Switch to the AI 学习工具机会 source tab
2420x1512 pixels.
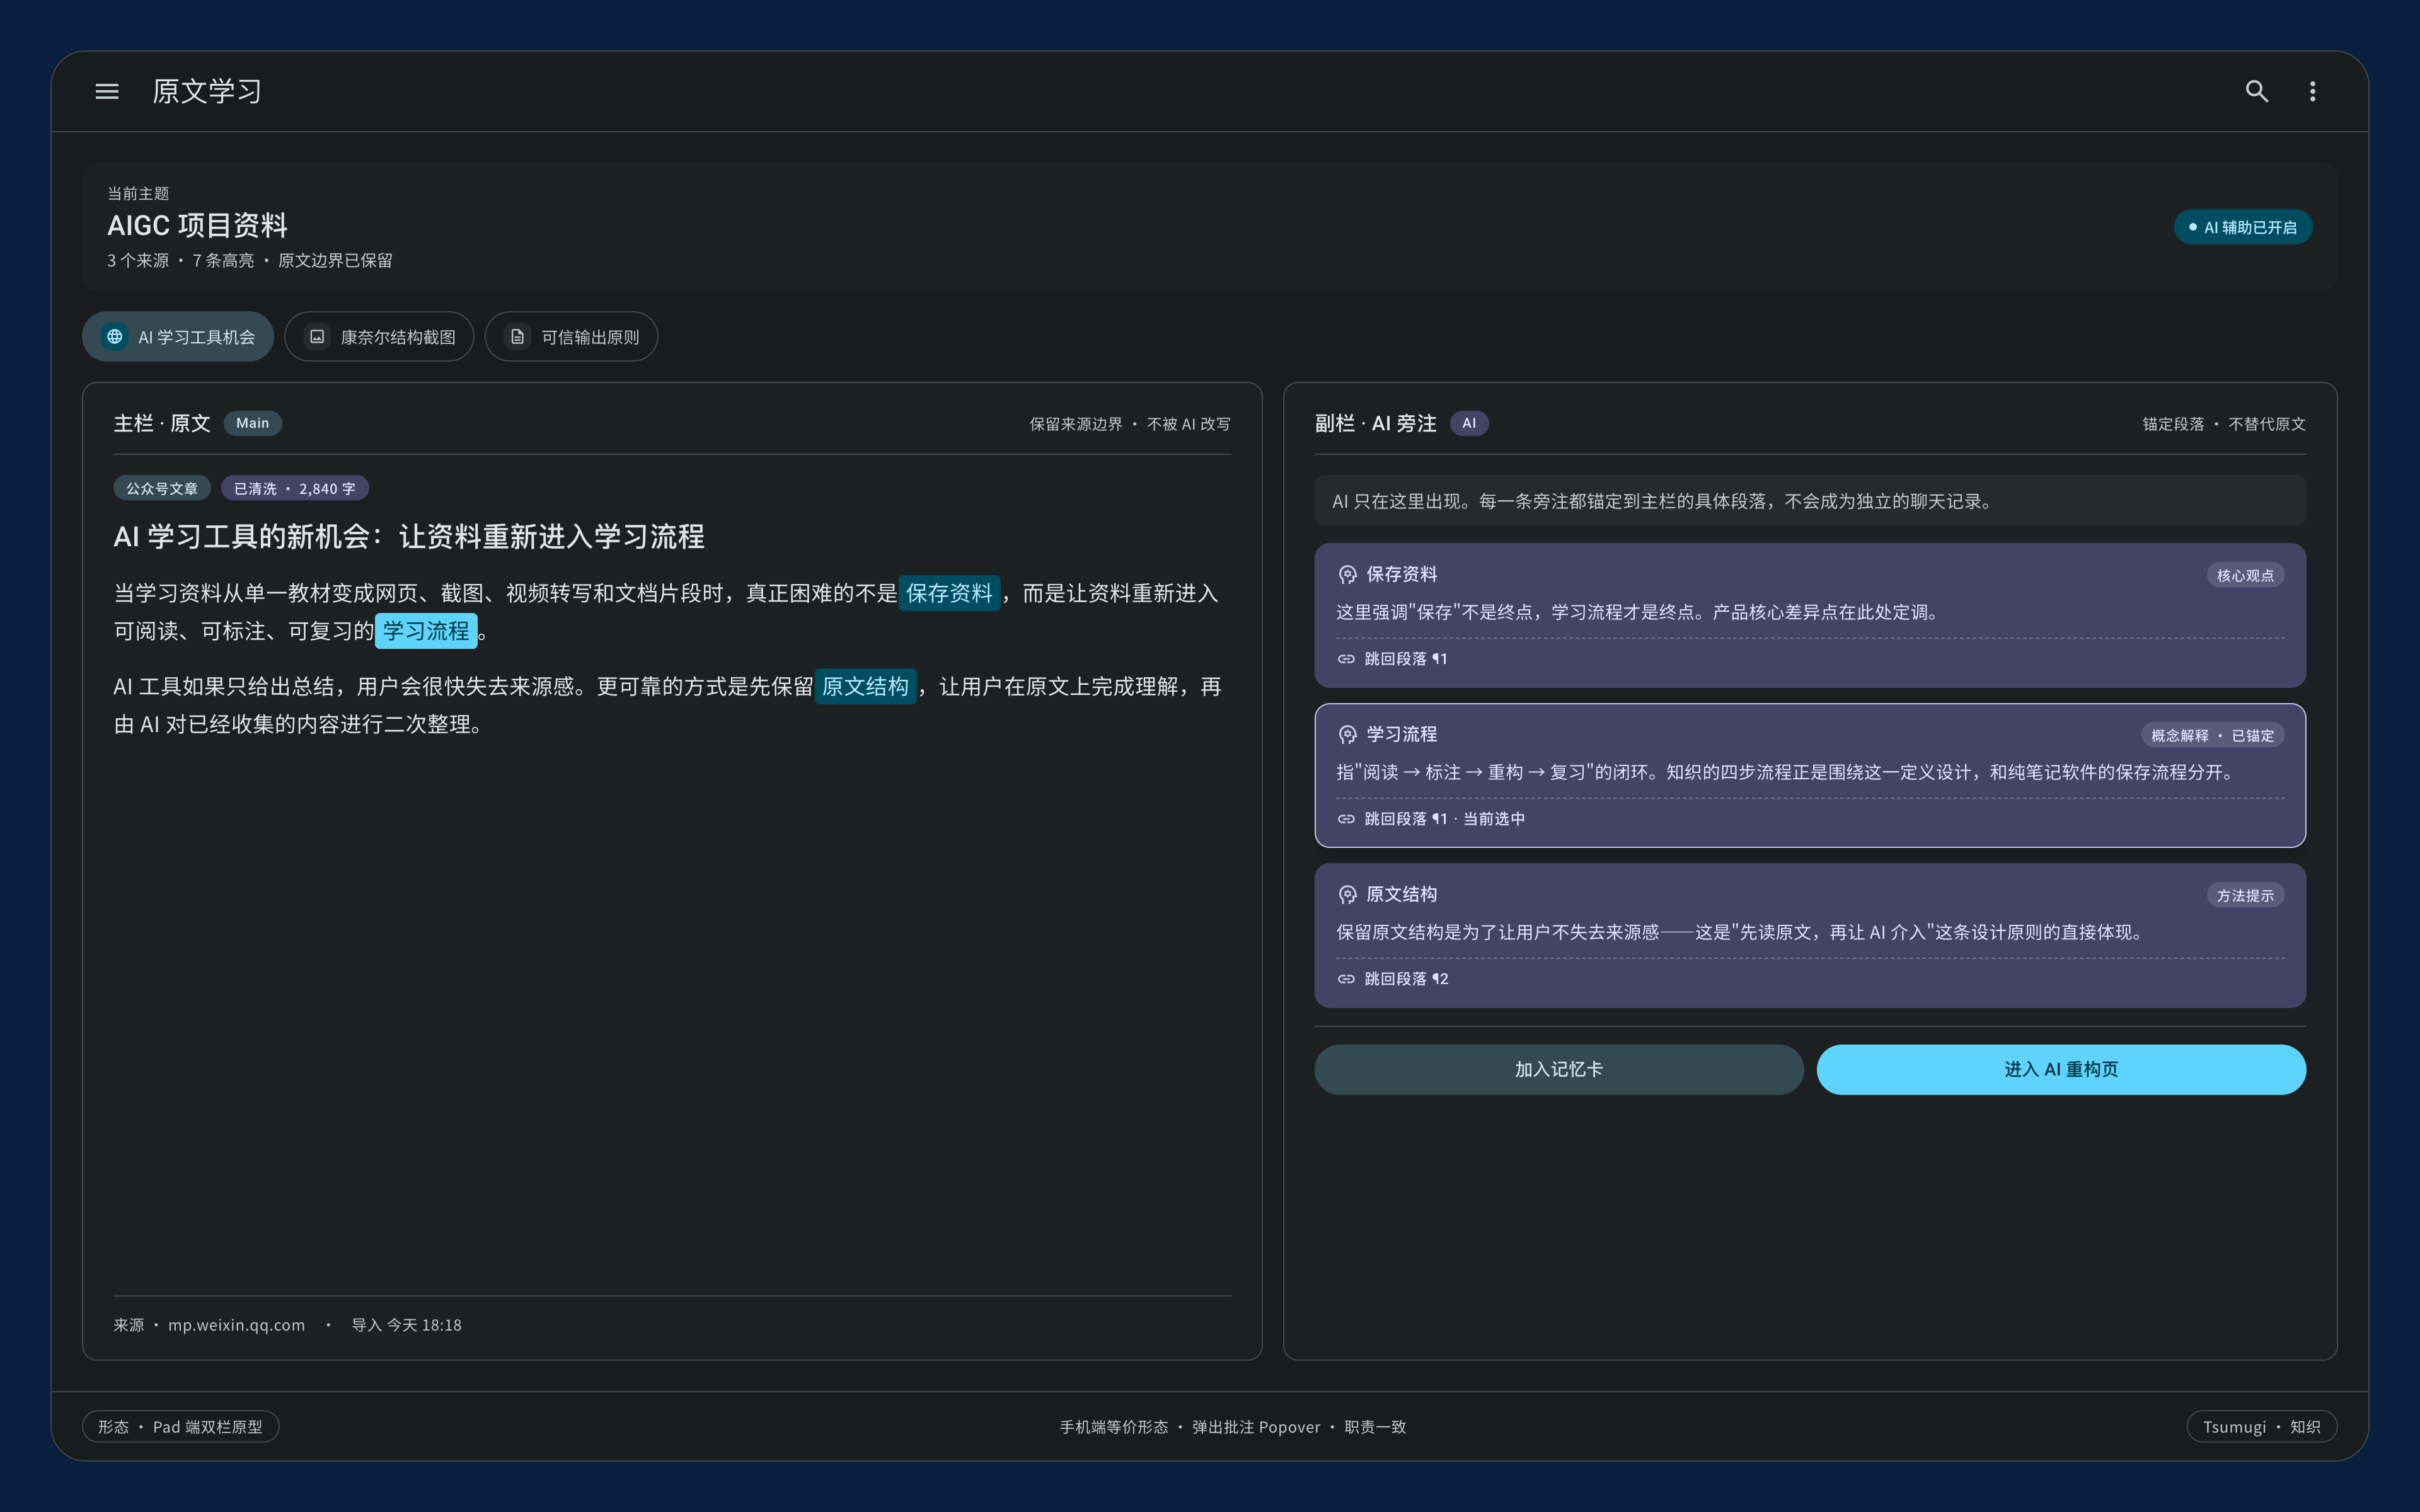pos(178,337)
